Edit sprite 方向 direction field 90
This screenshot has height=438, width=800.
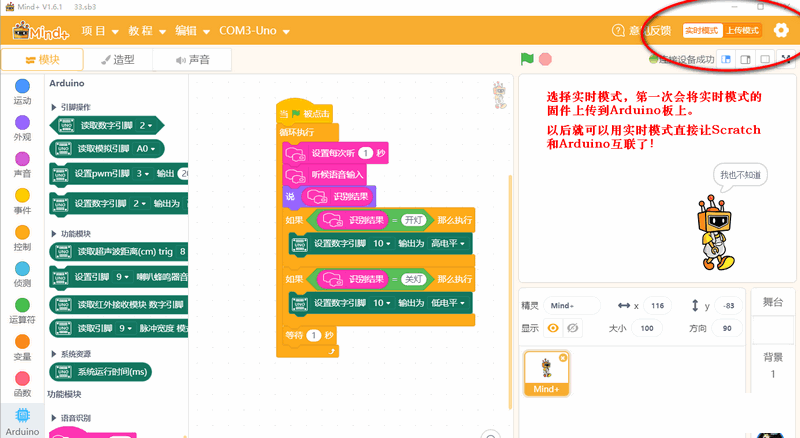pyautogui.click(x=727, y=328)
